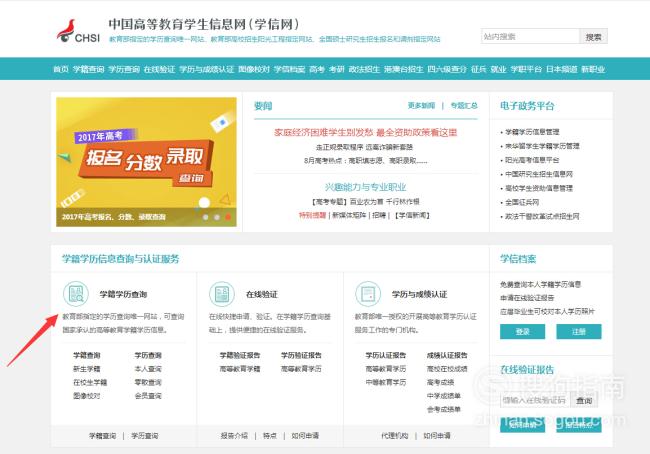650x454 pixels.
Task: Open the 政法干警改革试点招生网 link
Action: tap(542, 216)
